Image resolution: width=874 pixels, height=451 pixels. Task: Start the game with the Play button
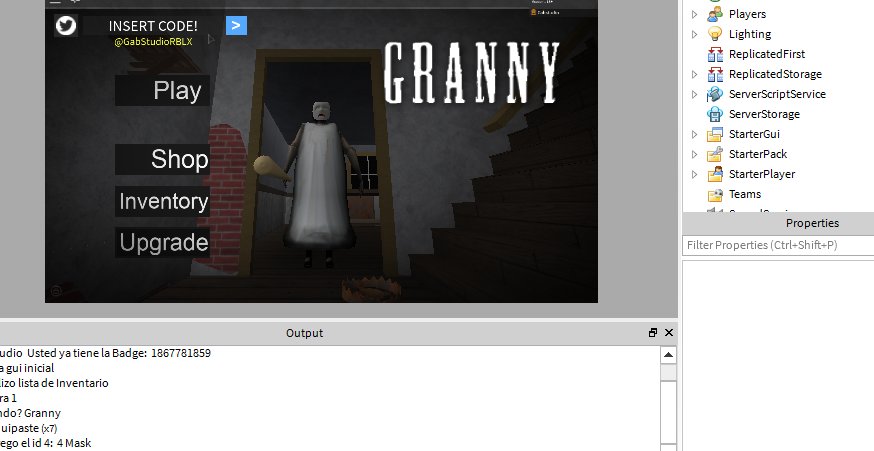point(163,90)
